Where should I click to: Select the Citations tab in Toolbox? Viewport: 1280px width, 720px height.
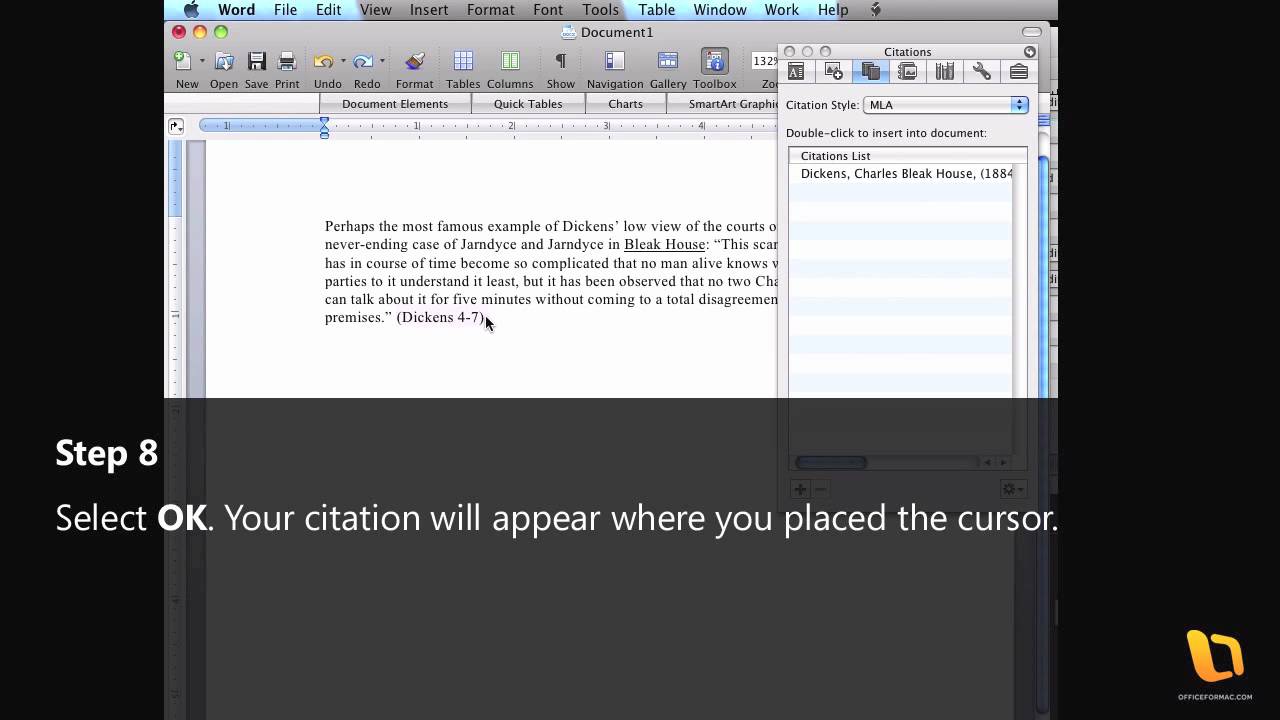point(870,71)
